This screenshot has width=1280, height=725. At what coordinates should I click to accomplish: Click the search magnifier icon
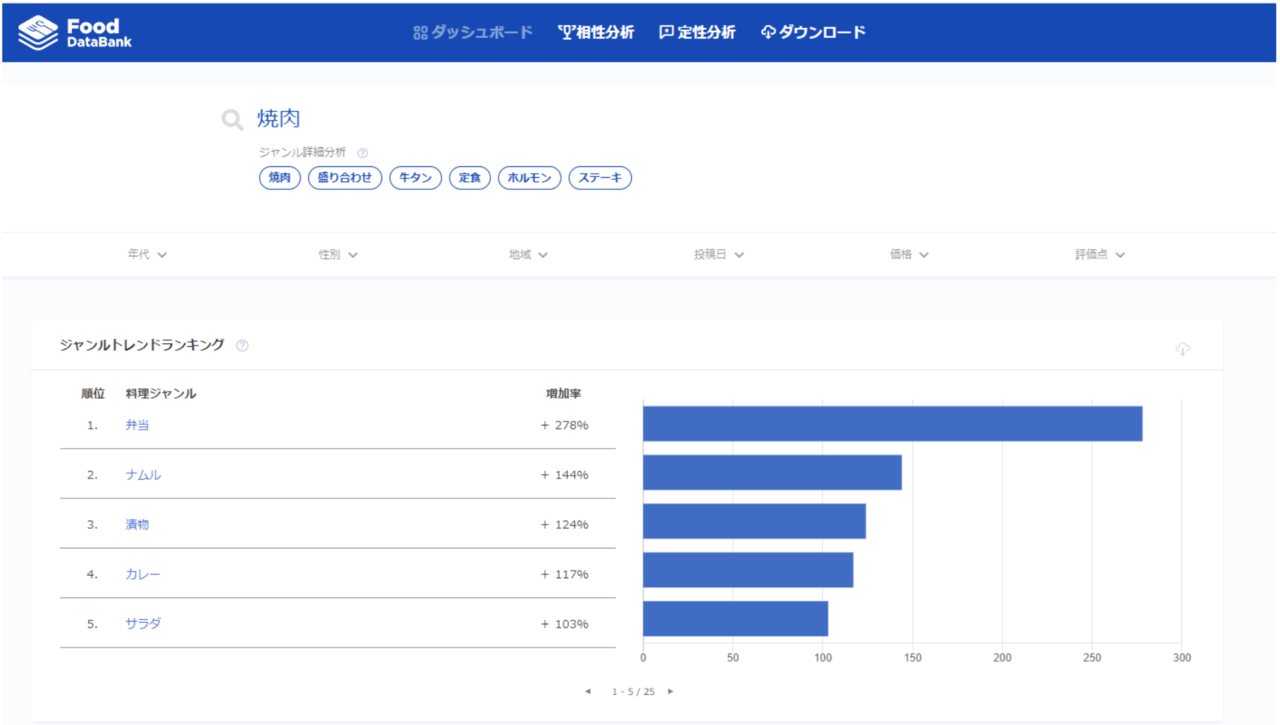coord(232,121)
